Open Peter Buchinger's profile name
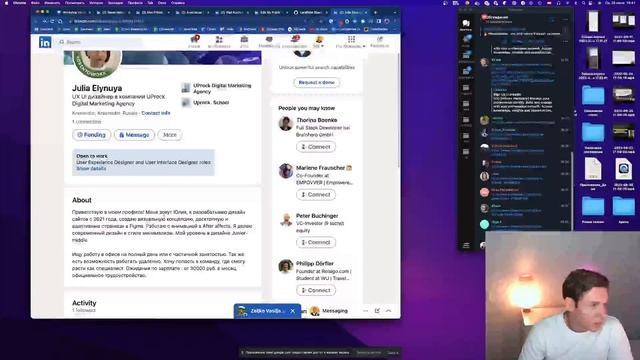 (x=317, y=216)
